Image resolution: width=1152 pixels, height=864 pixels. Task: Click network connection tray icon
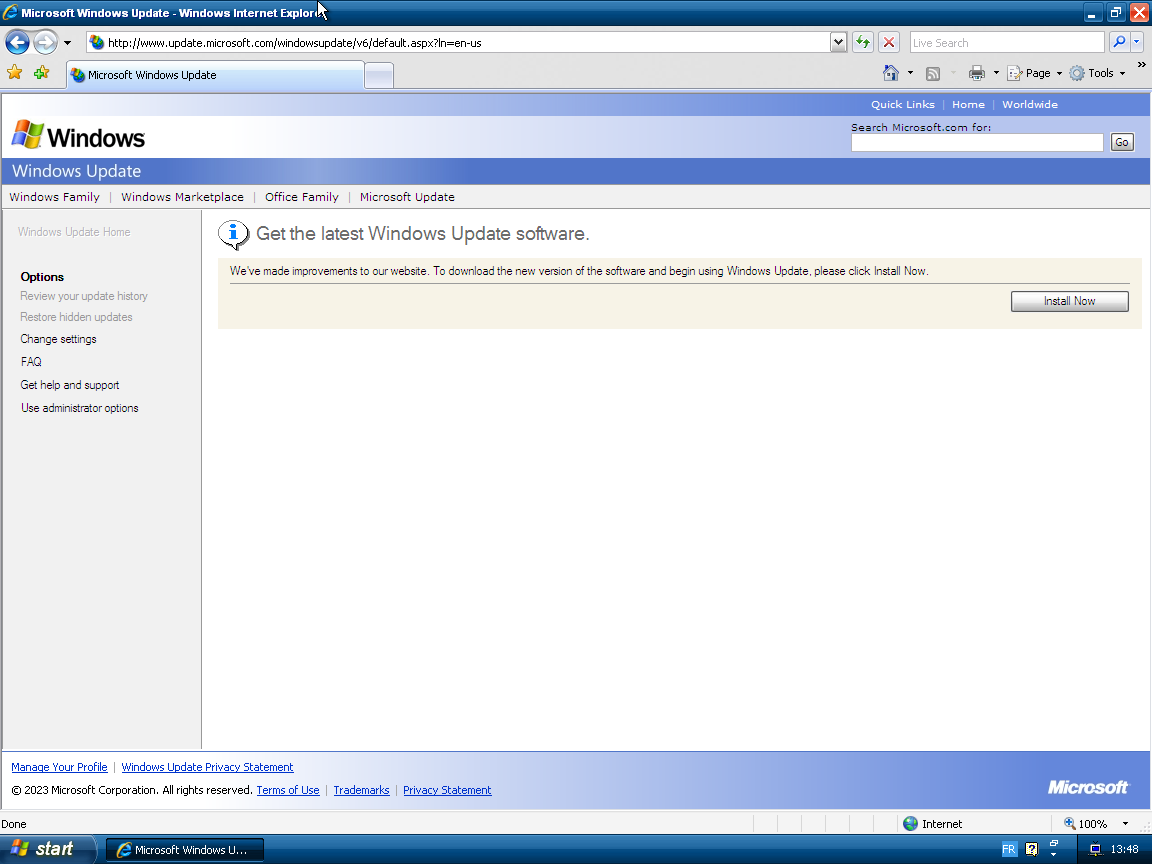coord(1095,849)
